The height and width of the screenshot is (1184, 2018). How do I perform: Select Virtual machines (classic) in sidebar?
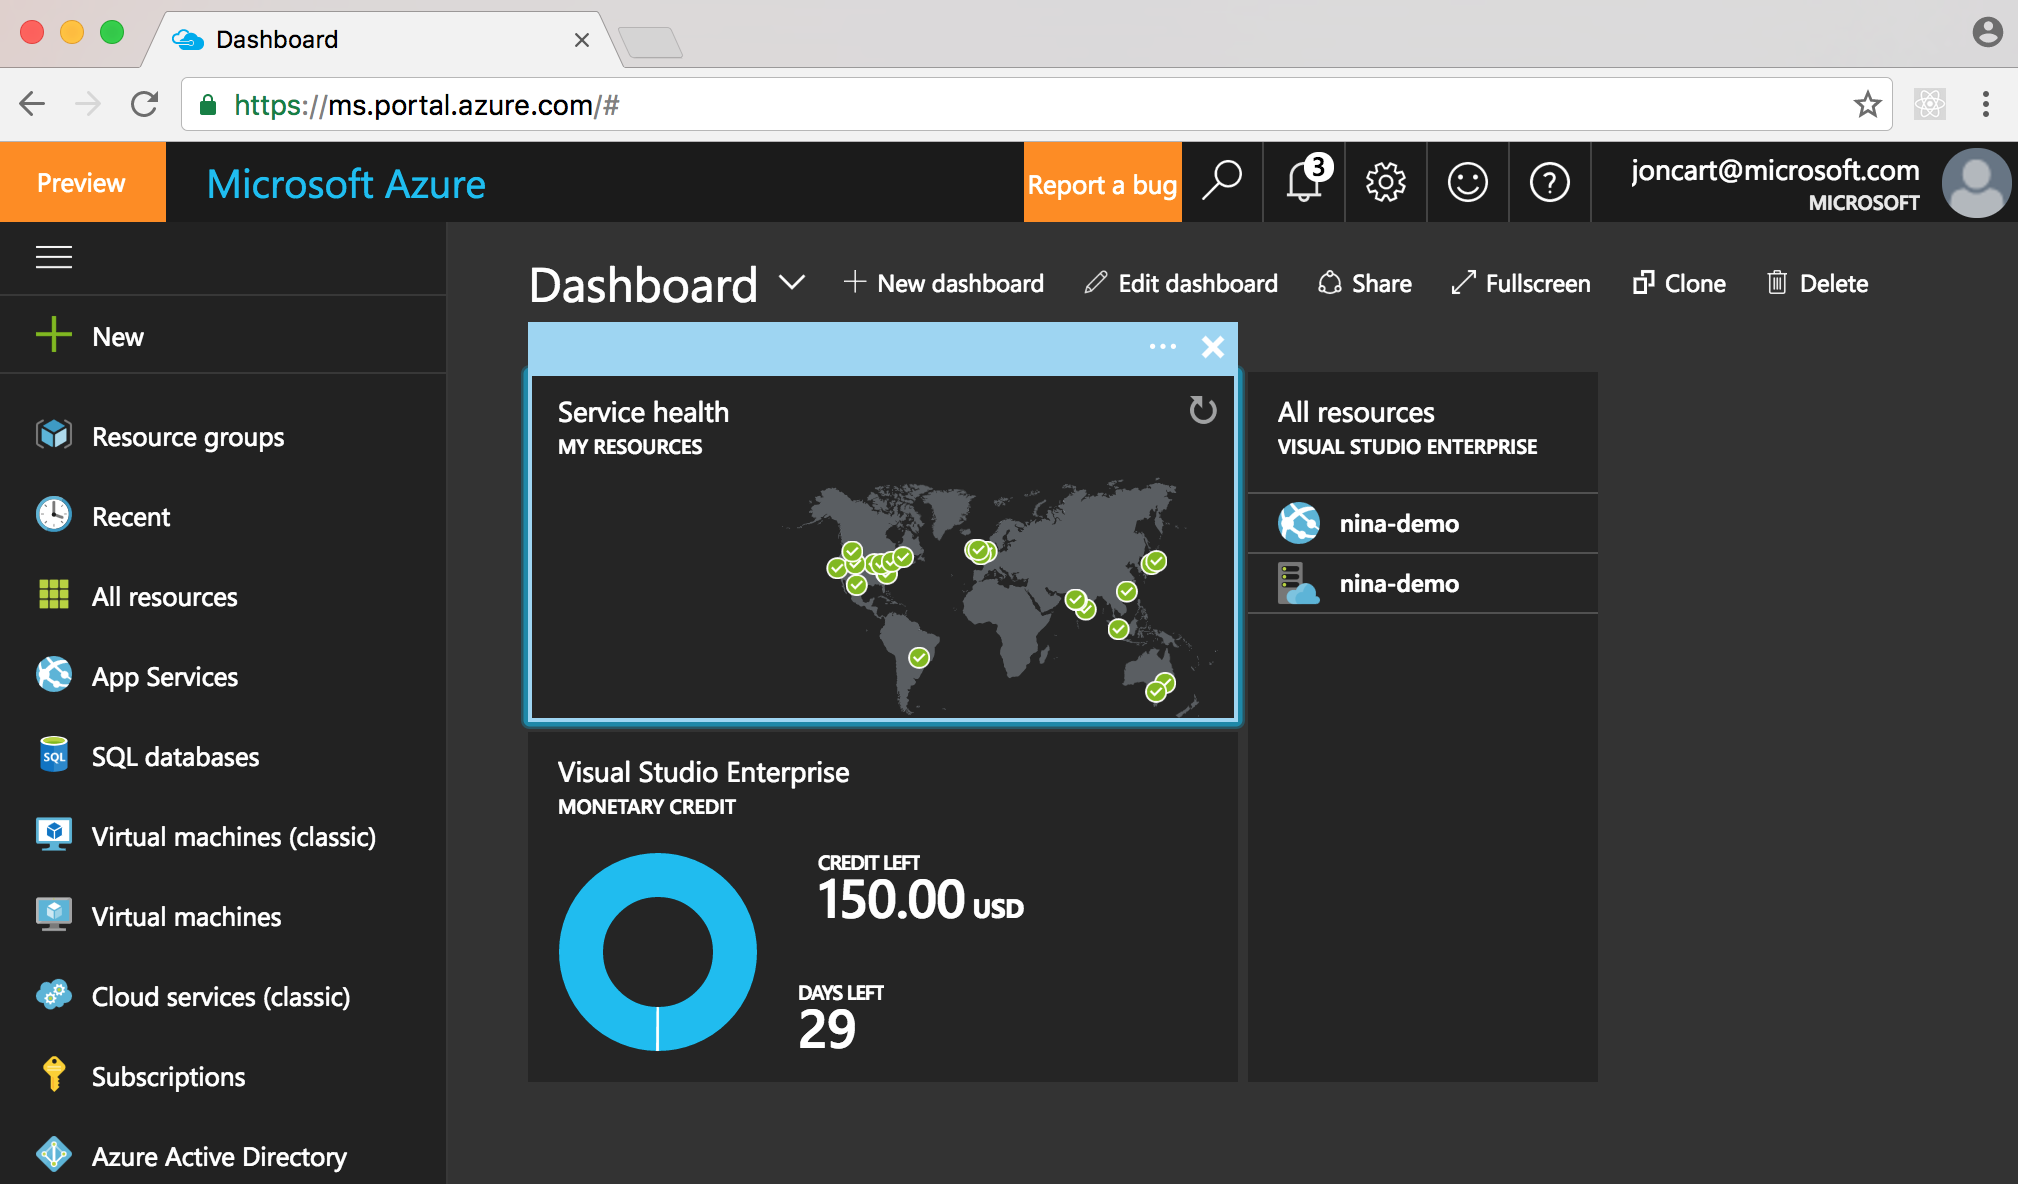coord(233,837)
